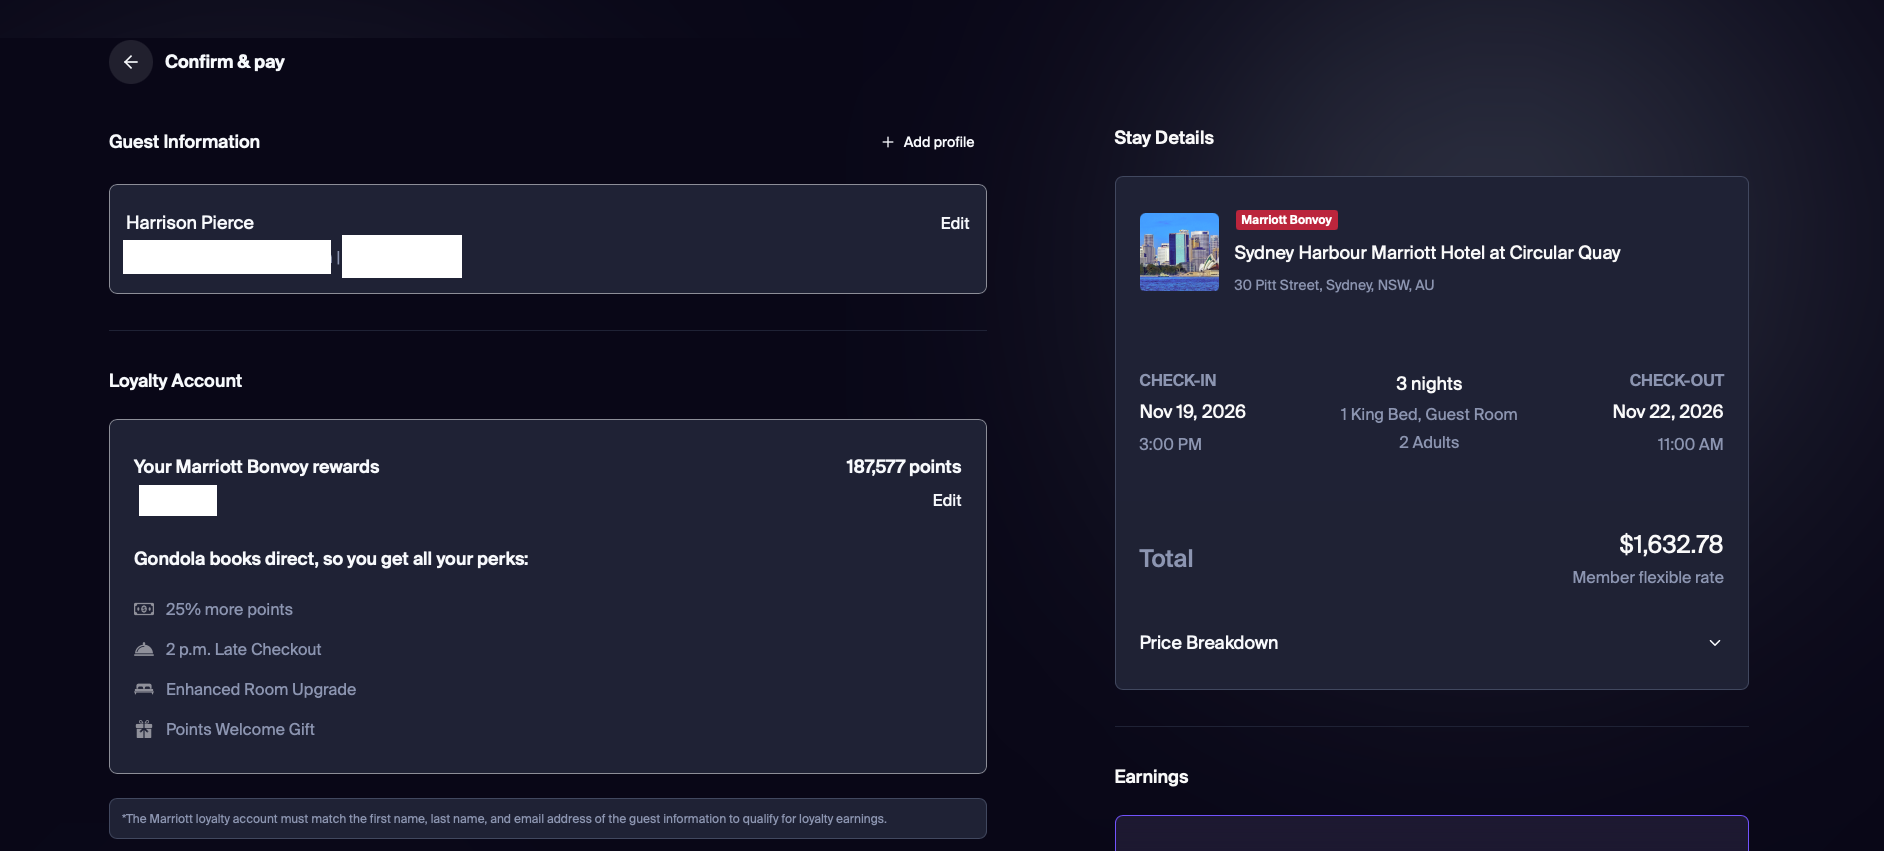The image size is (1884, 851).
Task: Click the 11:00 AM check-out time
Action: tap(1690, 444)
